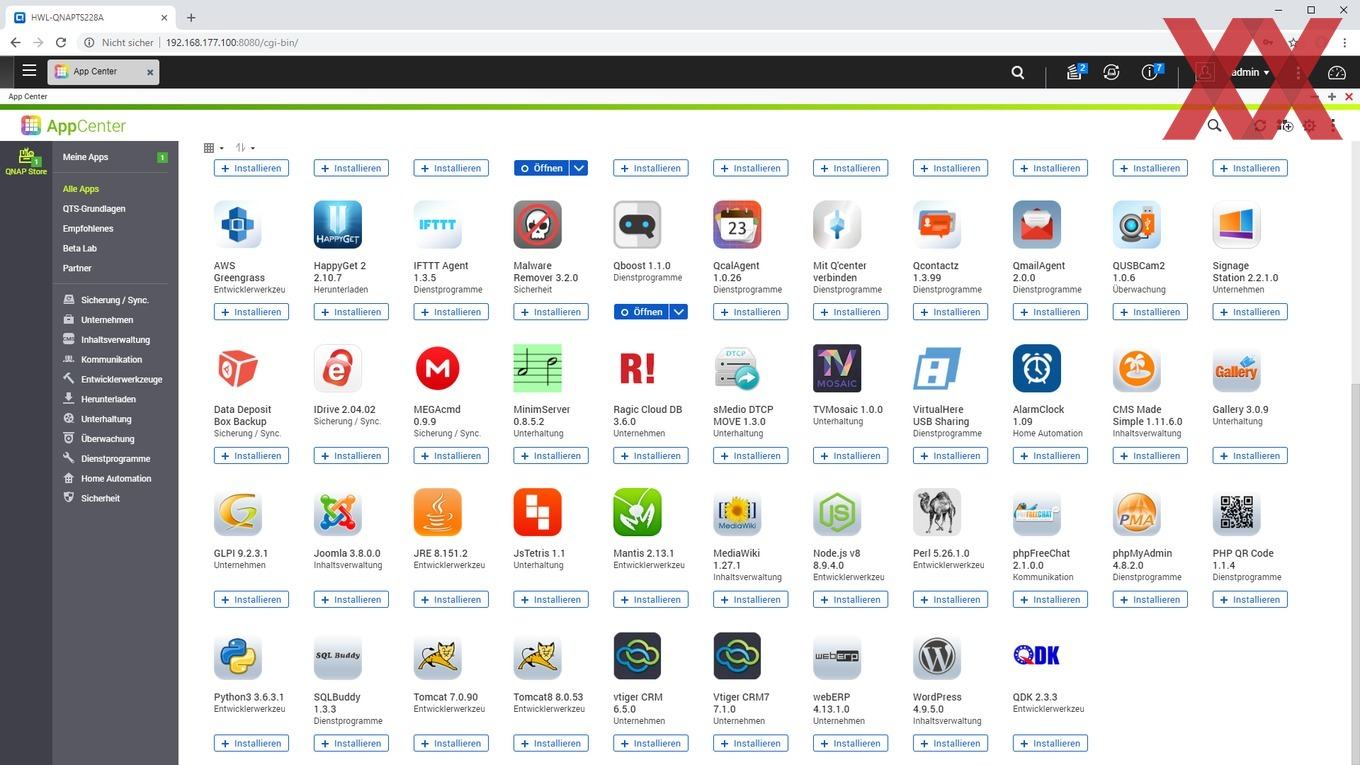Click the WordPress app icon
1360x765 pixels.
pyautogui.click(x=937, y=656)
